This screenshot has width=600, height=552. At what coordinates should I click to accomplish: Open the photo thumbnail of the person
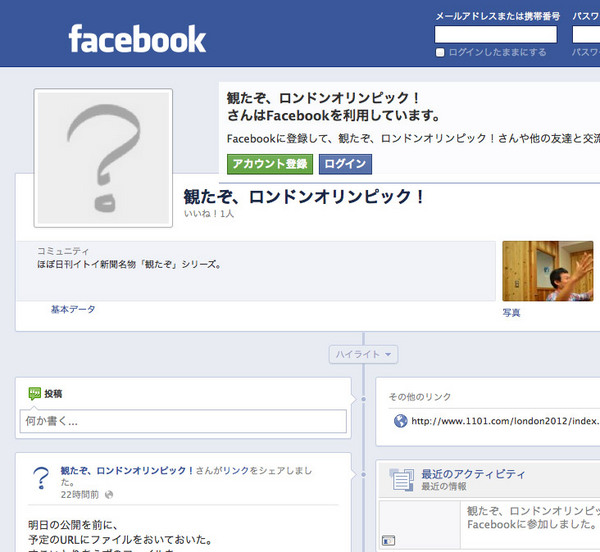point(547,271)
